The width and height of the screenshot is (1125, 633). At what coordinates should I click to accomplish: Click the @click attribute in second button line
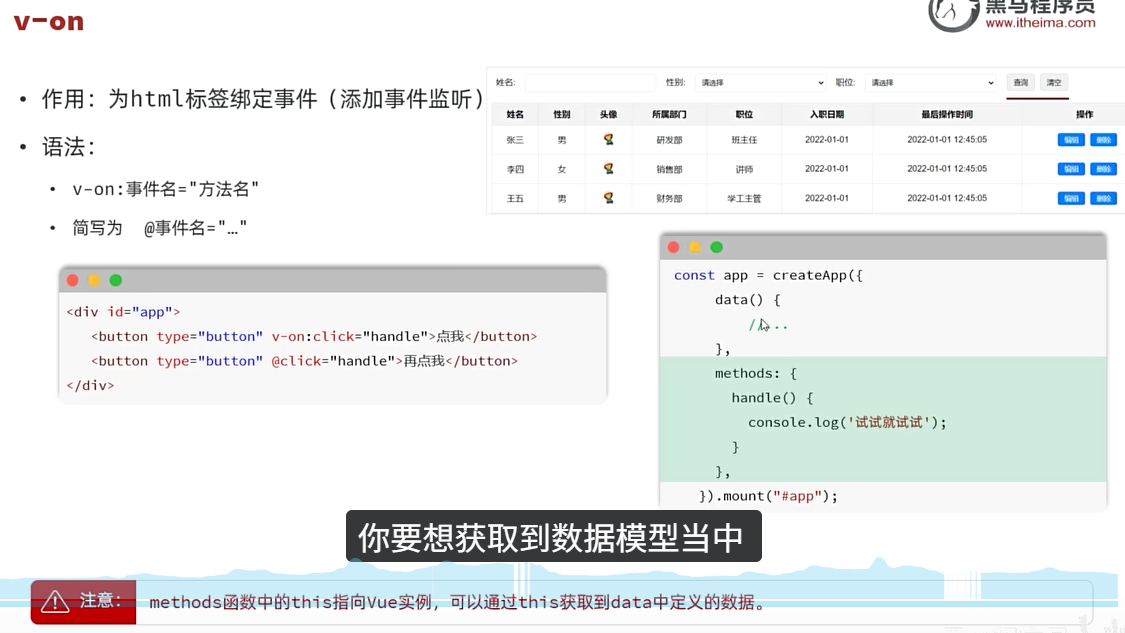click(x=296, y=361)
